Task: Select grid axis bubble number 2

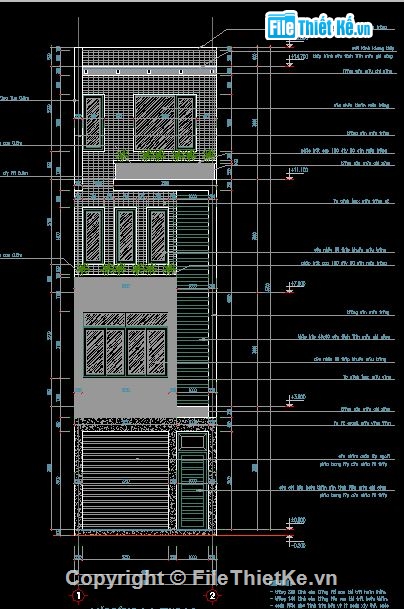Action: (x=212, y=595)
